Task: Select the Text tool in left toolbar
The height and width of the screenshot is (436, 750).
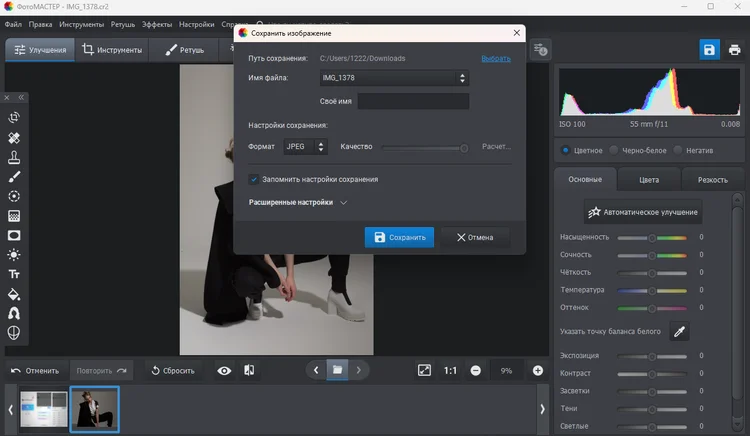Action: click(14, 274)
